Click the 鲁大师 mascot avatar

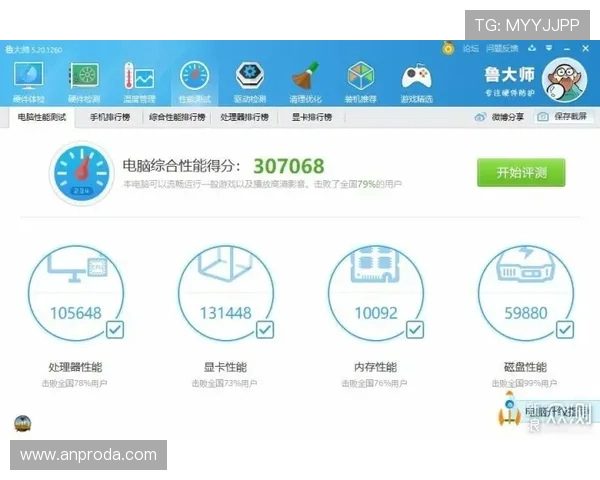point(564,80)
